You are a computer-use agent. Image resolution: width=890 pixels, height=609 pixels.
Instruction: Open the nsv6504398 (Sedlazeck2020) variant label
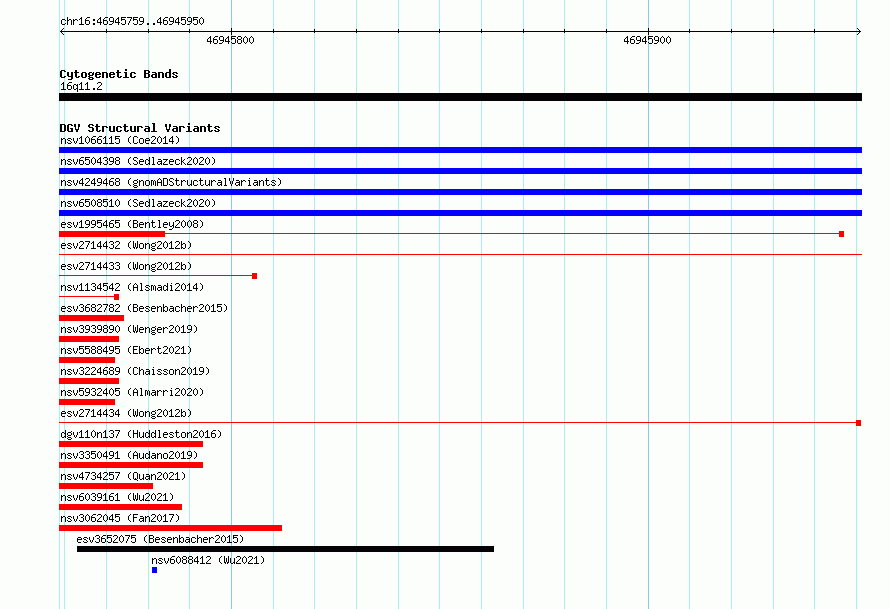138,161
